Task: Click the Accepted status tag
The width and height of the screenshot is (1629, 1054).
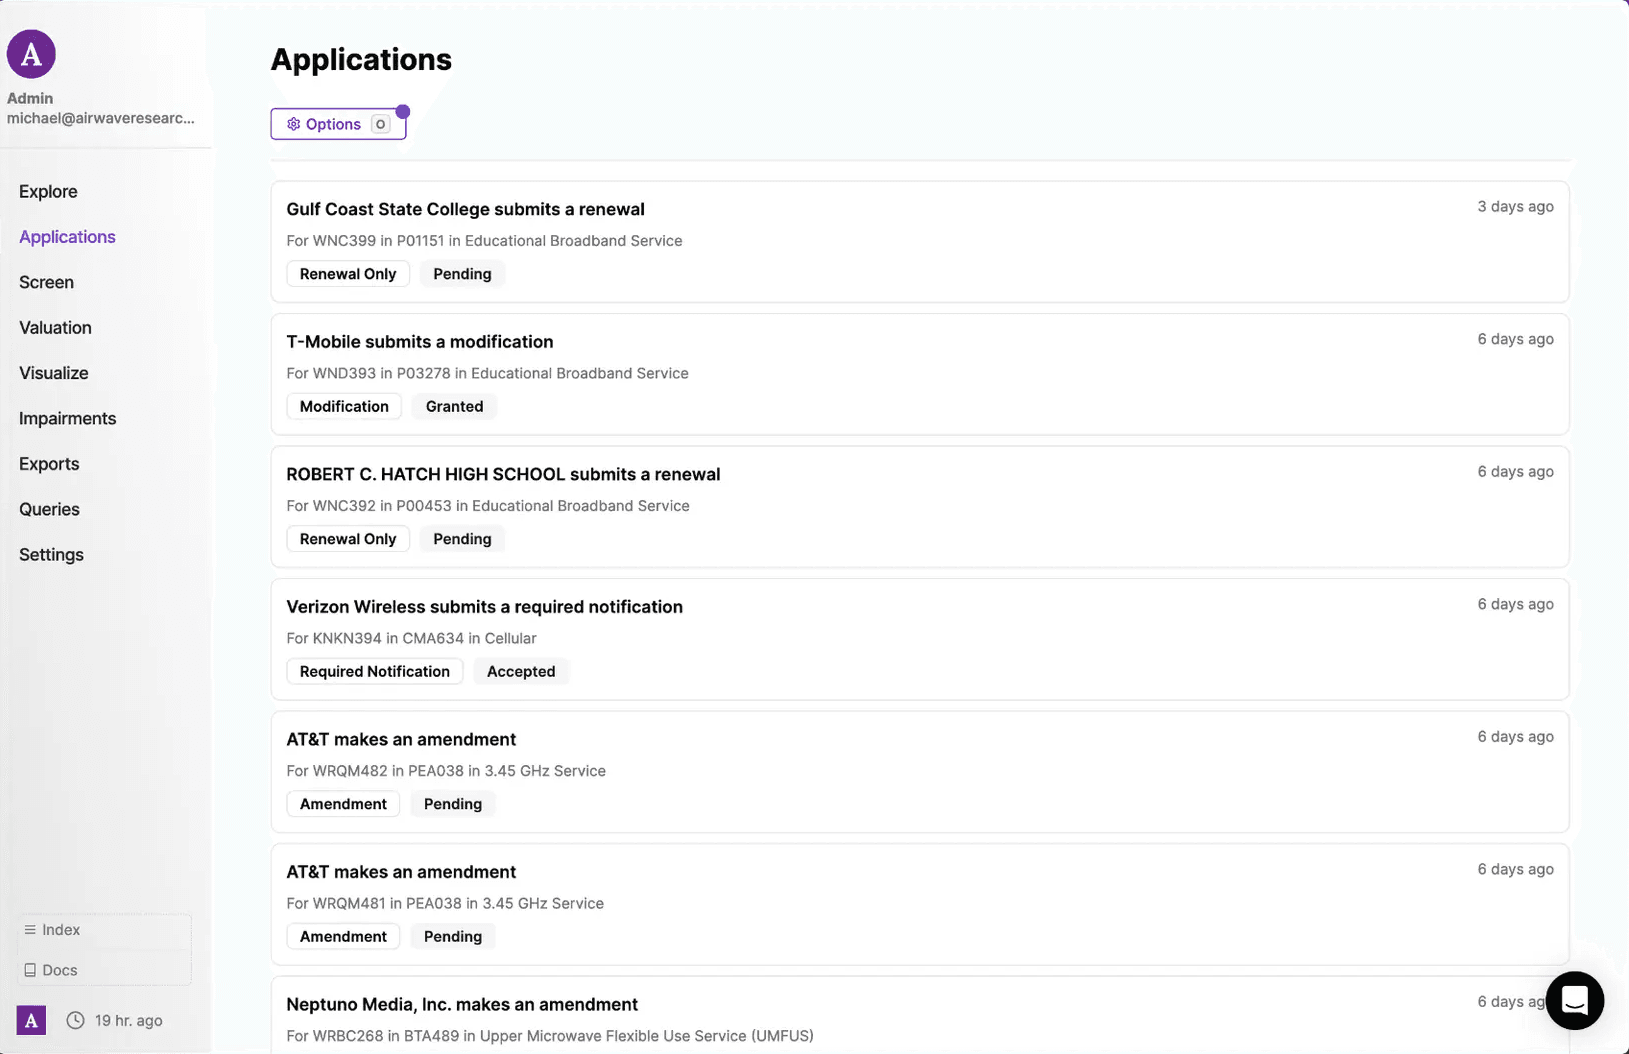Action: coord(521,671)
